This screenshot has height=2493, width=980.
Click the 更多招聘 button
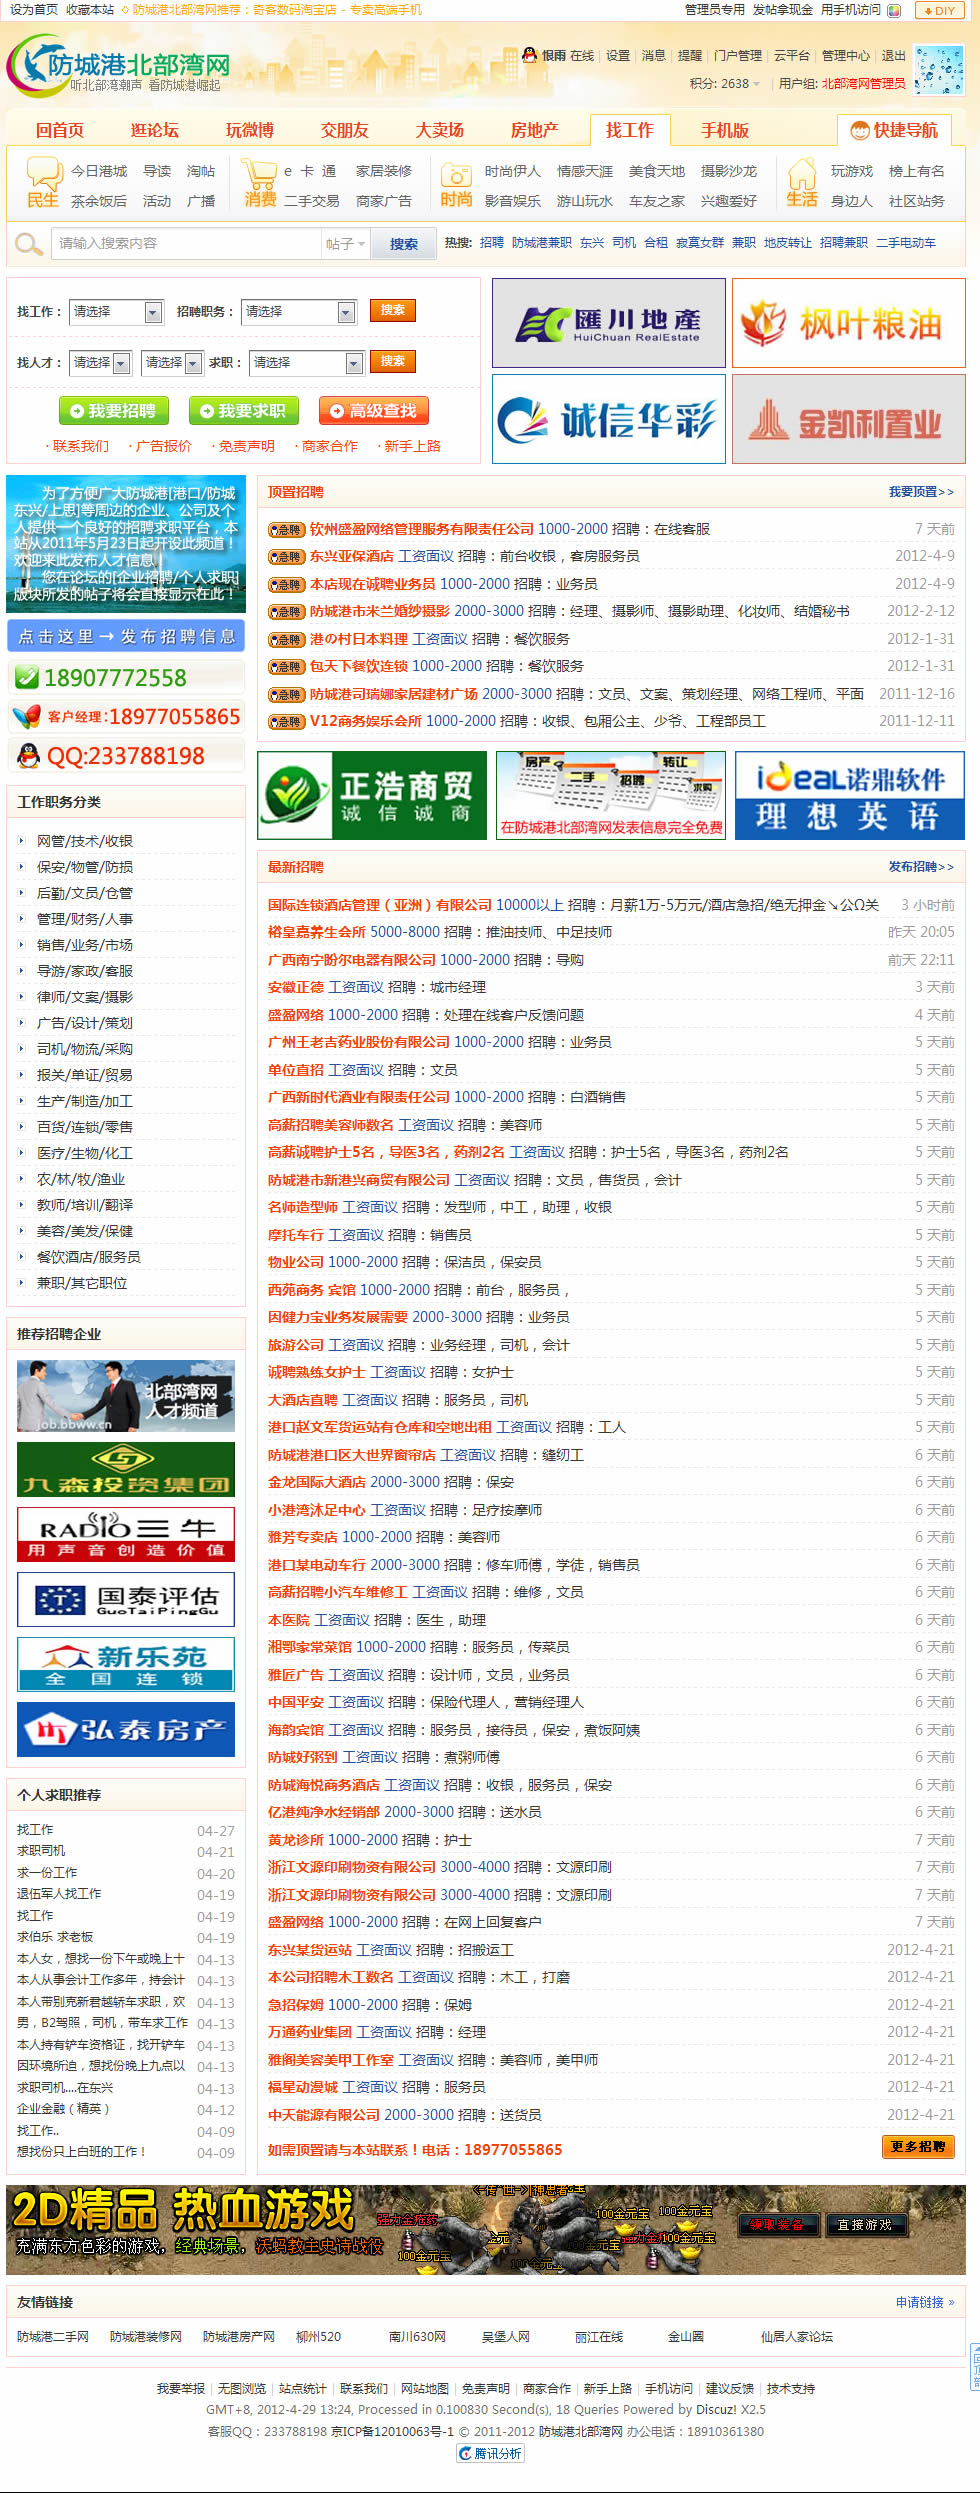pyautogui.click(x=918, y=2146)
